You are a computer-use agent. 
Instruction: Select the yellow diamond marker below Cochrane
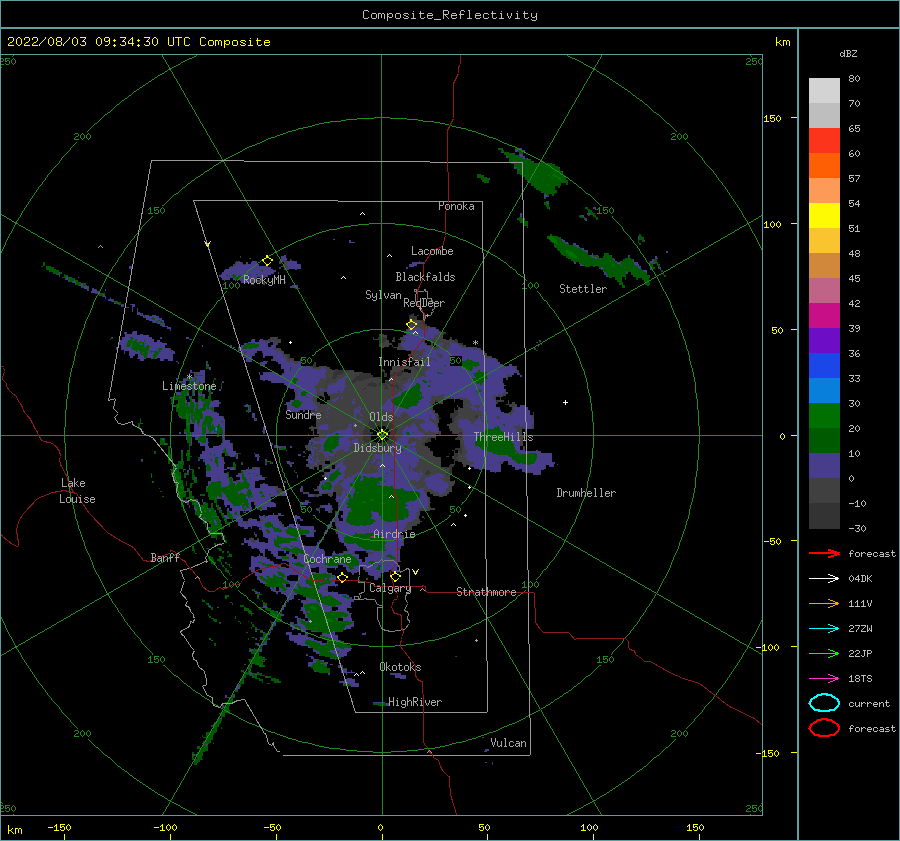coord(342,578)
